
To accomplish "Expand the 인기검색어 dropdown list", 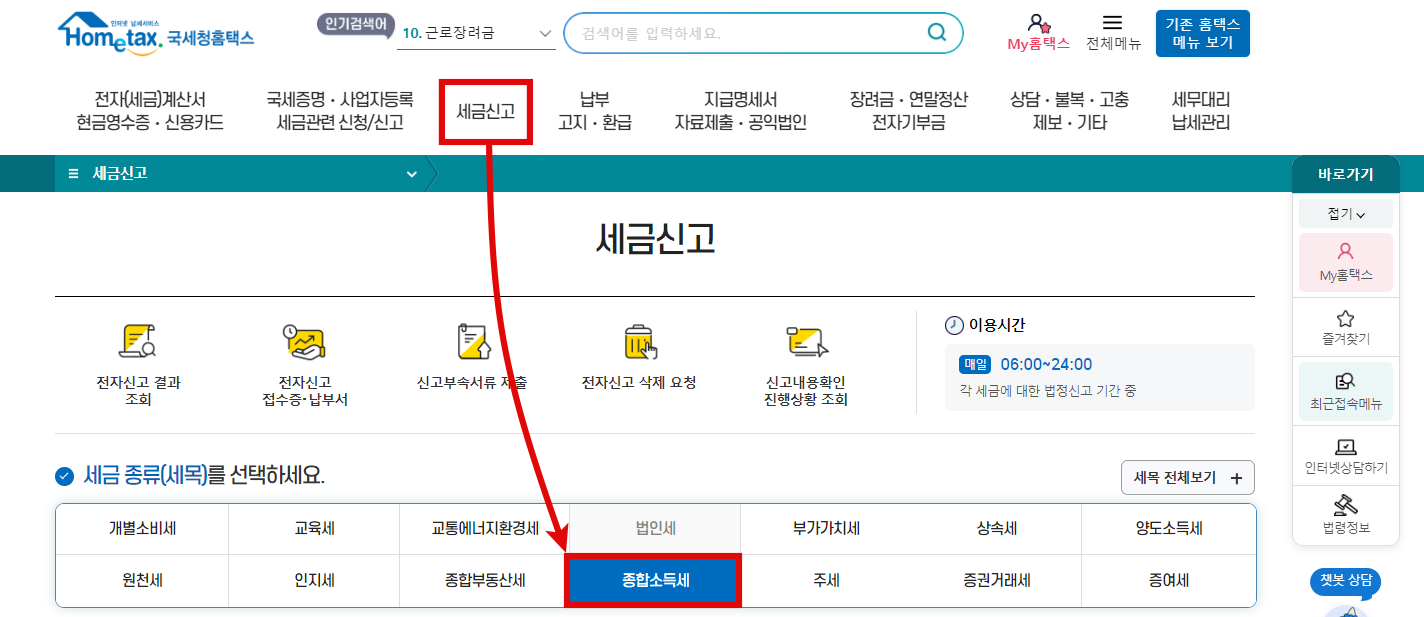I will click(546, 32).
